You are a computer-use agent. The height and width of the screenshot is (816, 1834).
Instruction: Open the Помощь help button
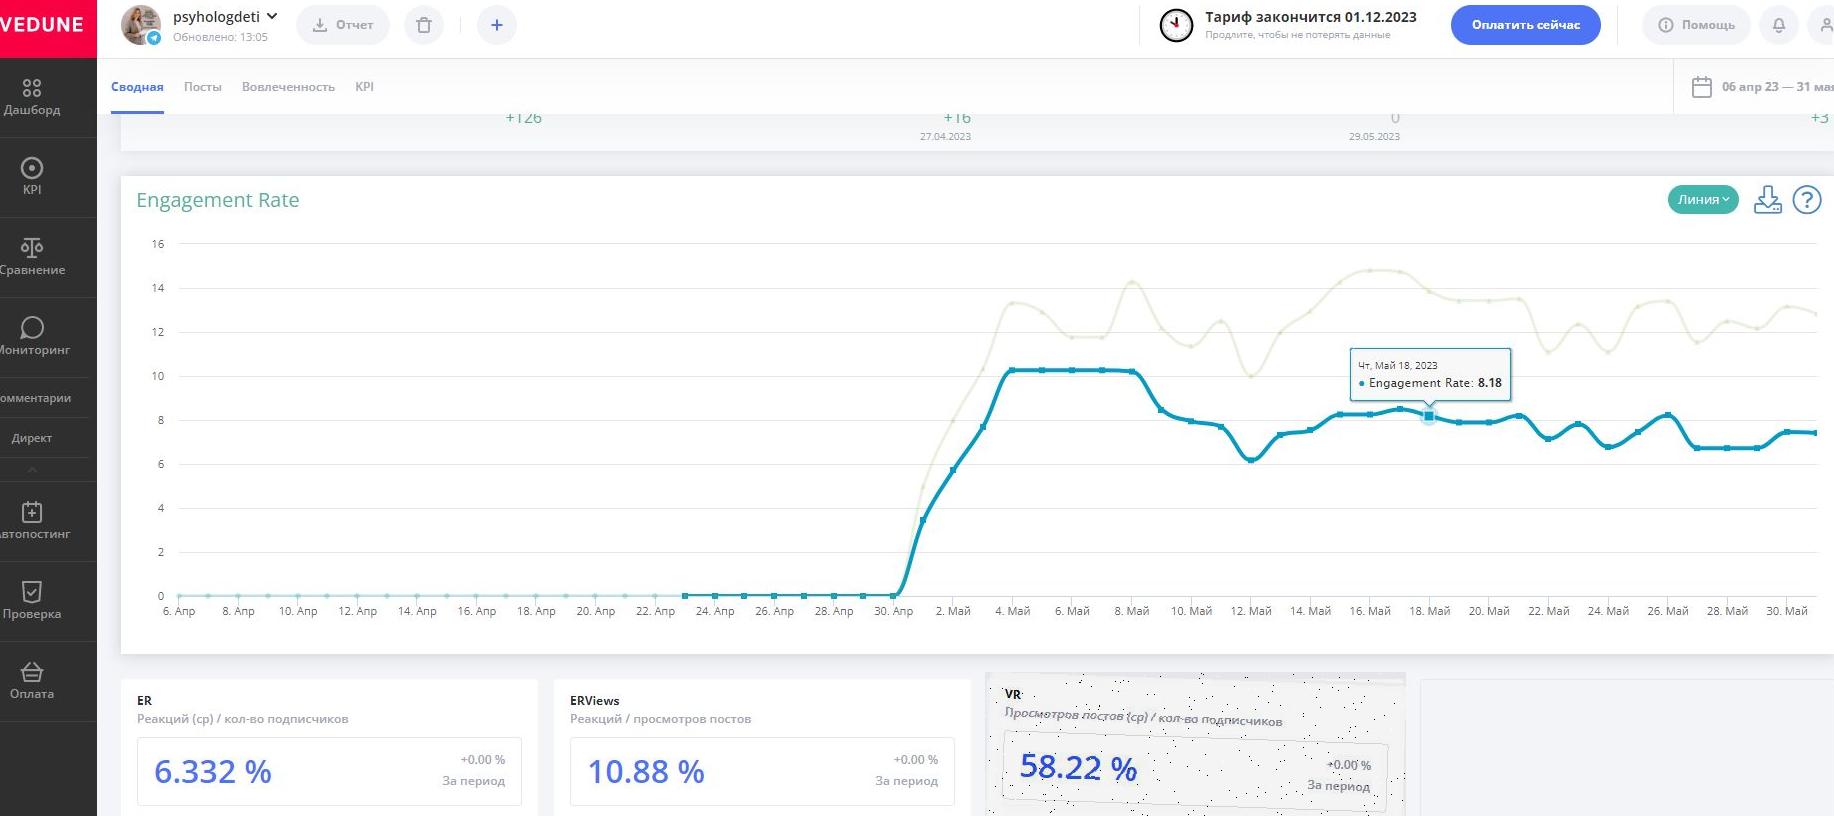pos(1697,25)
